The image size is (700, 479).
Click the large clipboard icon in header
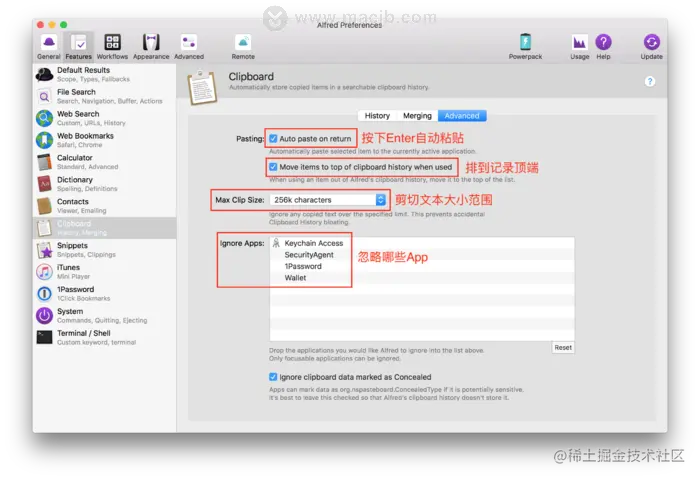(x=202, y=87)
